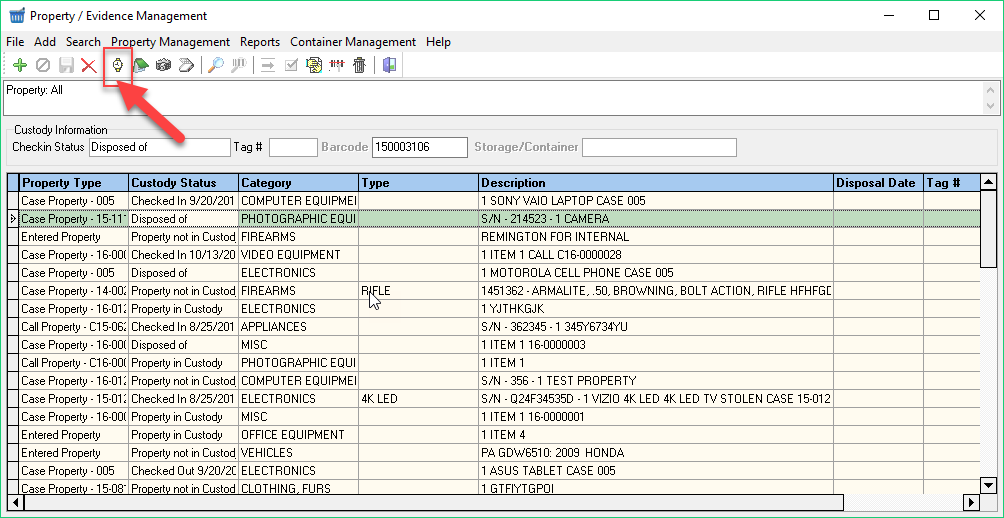Click the horizontal scrollbar right arrow
This screenshot has height=518, width=1004.
970,501
